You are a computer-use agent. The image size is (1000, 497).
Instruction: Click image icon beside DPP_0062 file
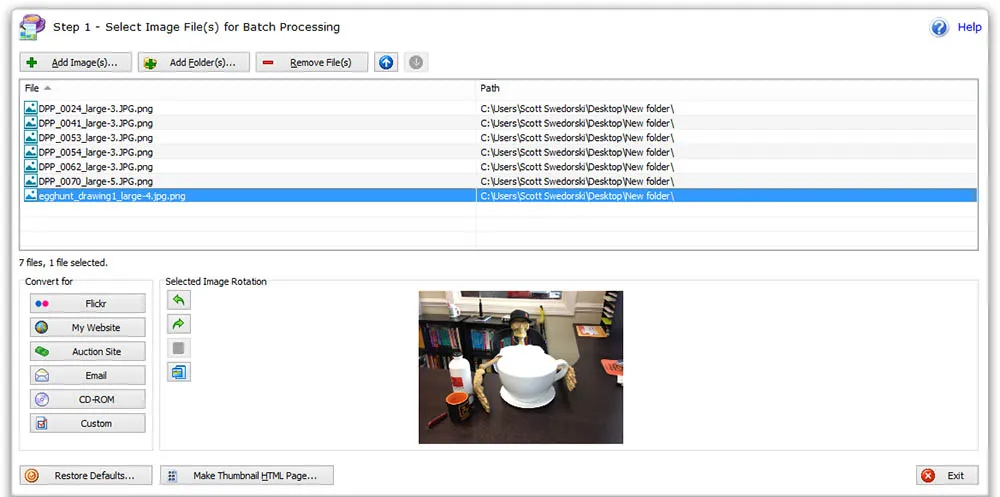point(31,167)
